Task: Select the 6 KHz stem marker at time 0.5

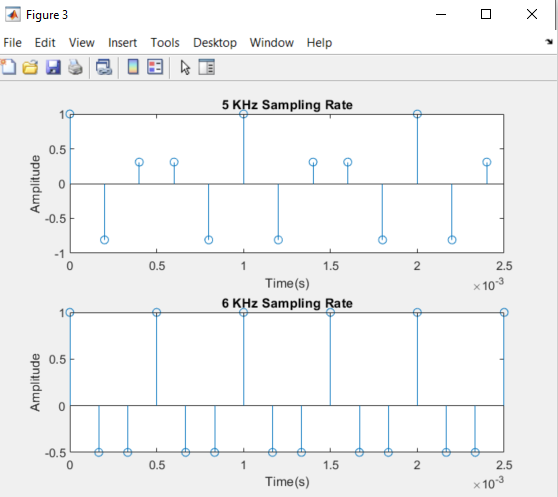Action: coord(157,312)
